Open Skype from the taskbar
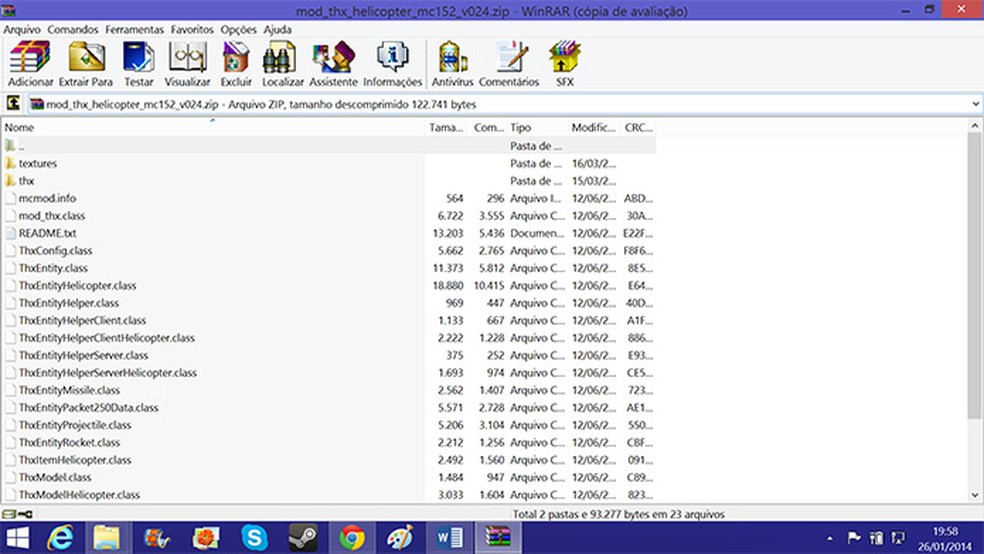Viewport: 984px width, 554px height. pyautogui.click(x=255, y=538)
